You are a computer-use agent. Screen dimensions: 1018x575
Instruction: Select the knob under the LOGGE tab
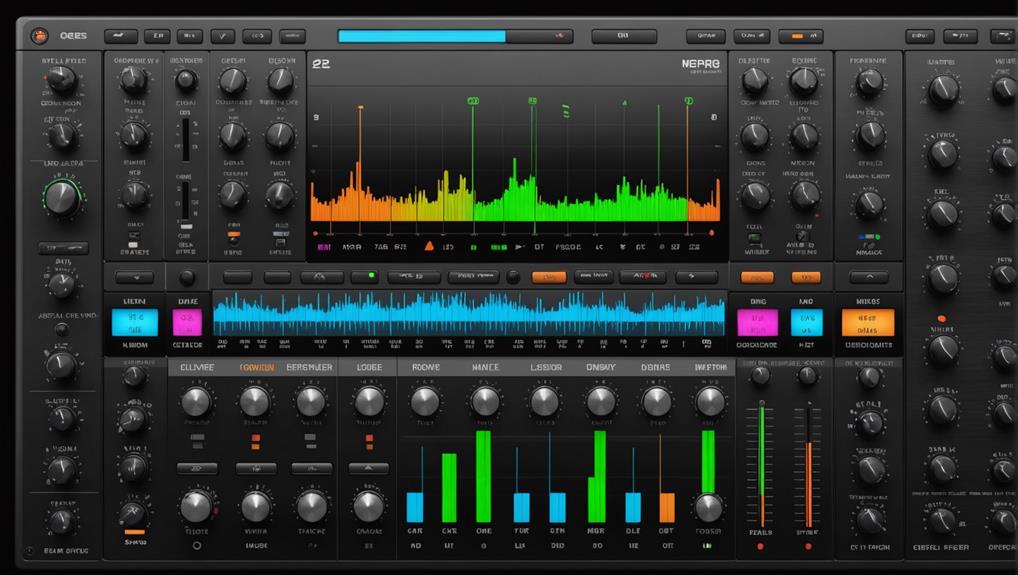coord(369,402)
